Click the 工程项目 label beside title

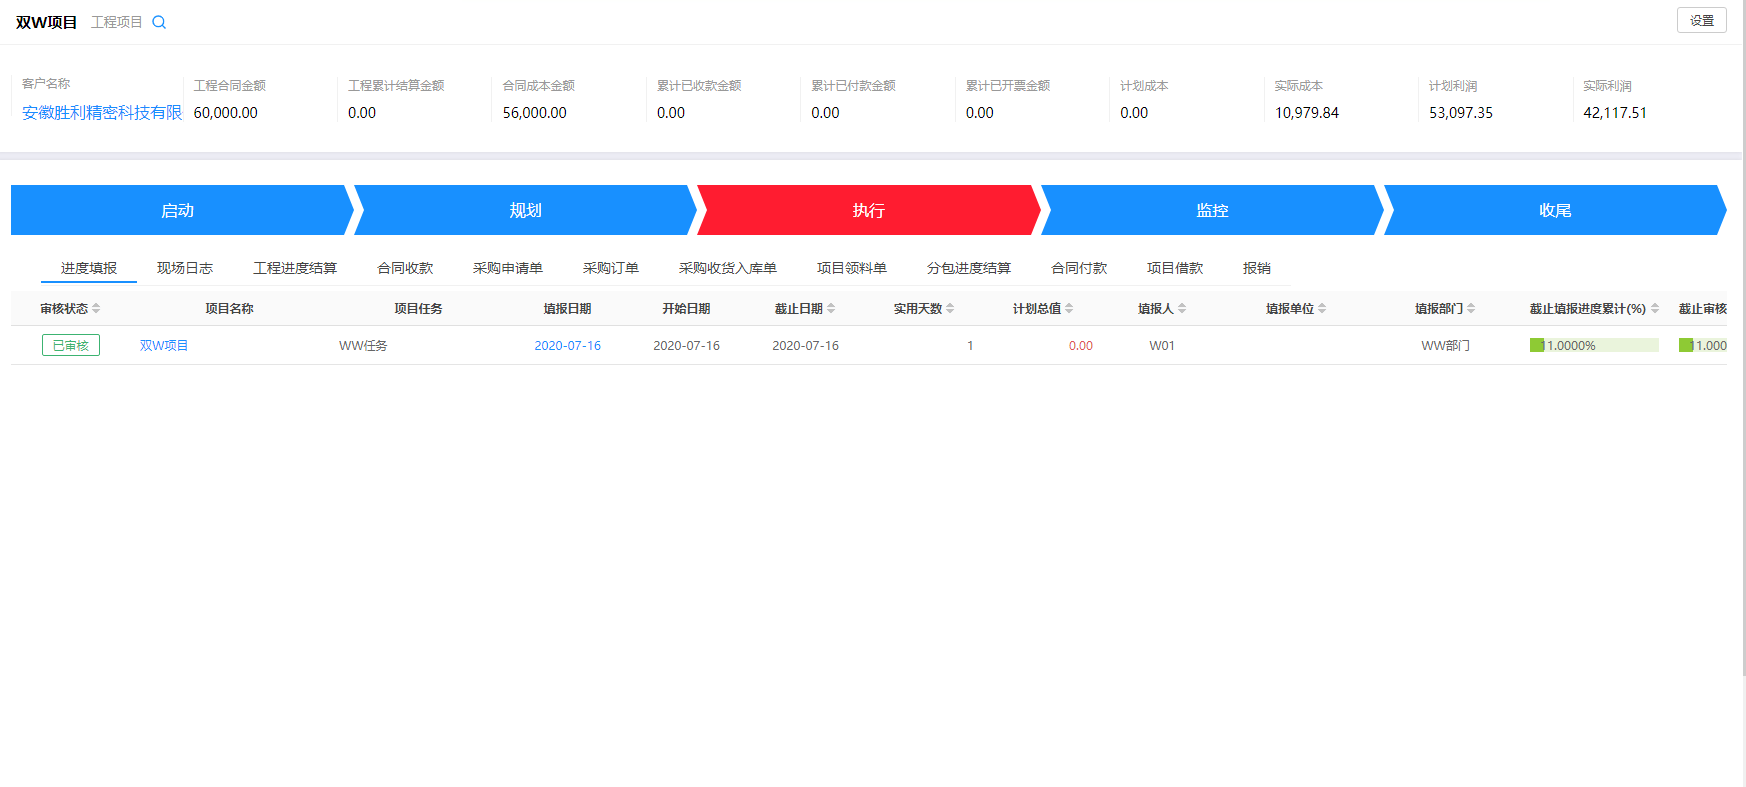point(117,22)
